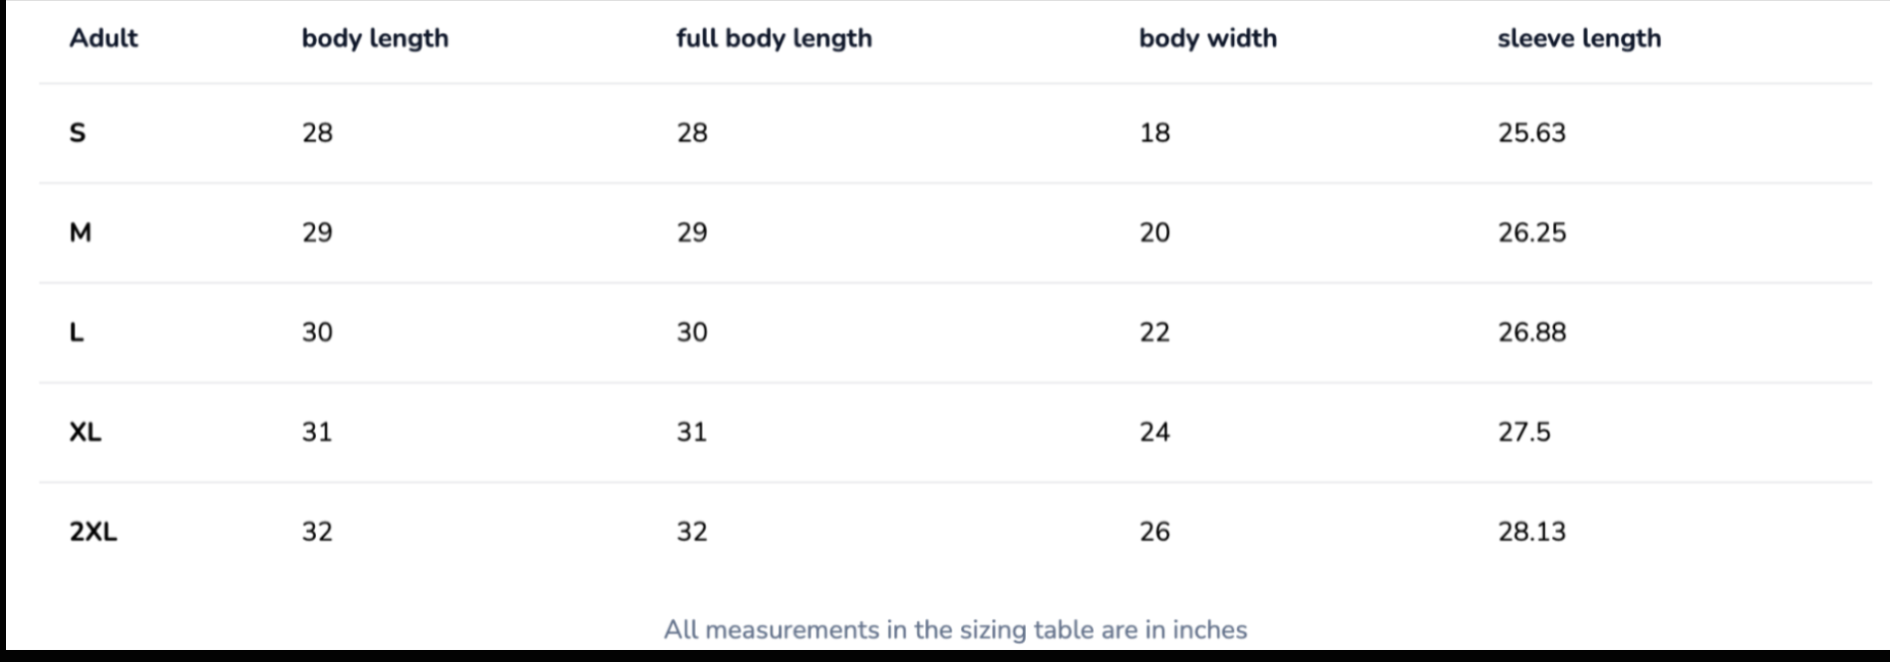
Task: Click sleeve length value 28.13
Action: (1531, 532)
